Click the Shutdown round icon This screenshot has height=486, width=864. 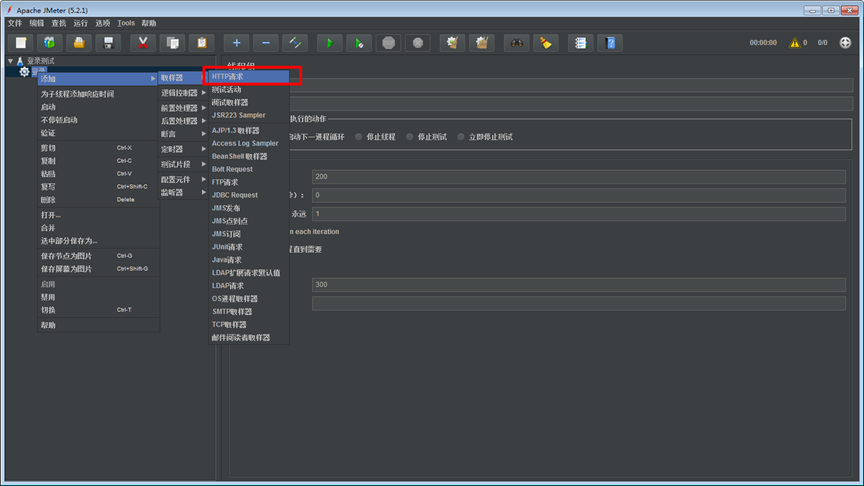(418, 42)
